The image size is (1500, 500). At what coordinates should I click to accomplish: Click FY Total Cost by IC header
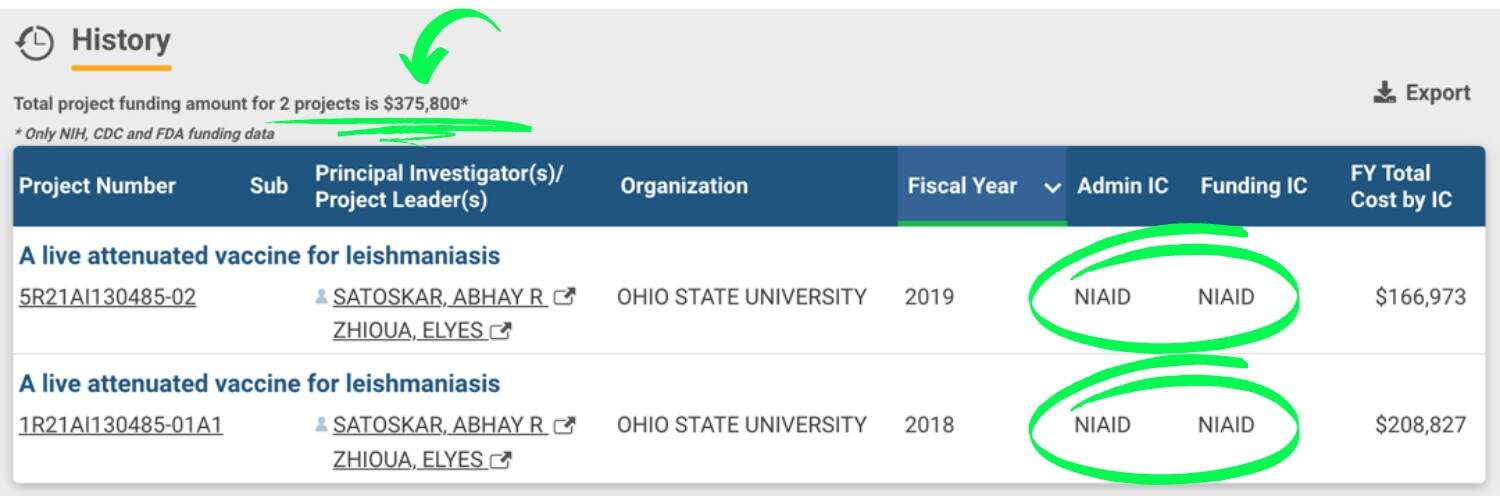(x=1401, y=186)
